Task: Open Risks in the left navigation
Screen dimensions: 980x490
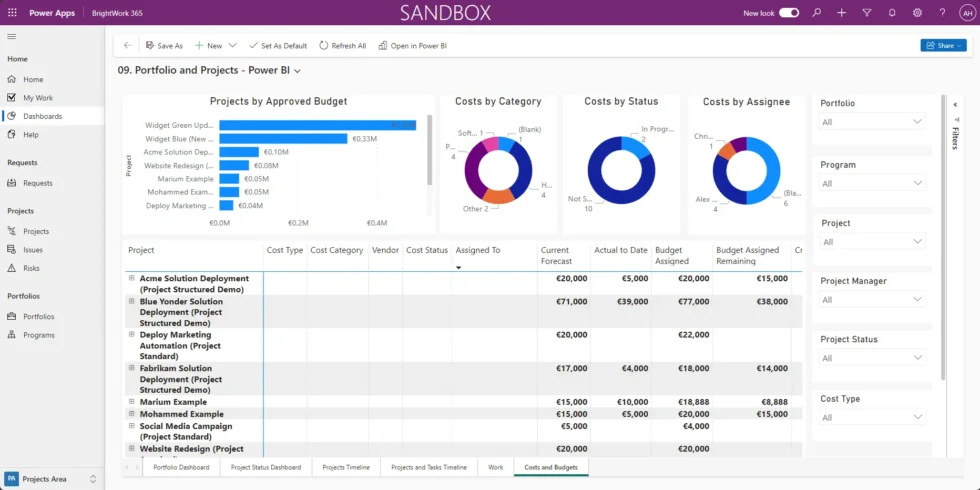Action: tap(32, 268)
